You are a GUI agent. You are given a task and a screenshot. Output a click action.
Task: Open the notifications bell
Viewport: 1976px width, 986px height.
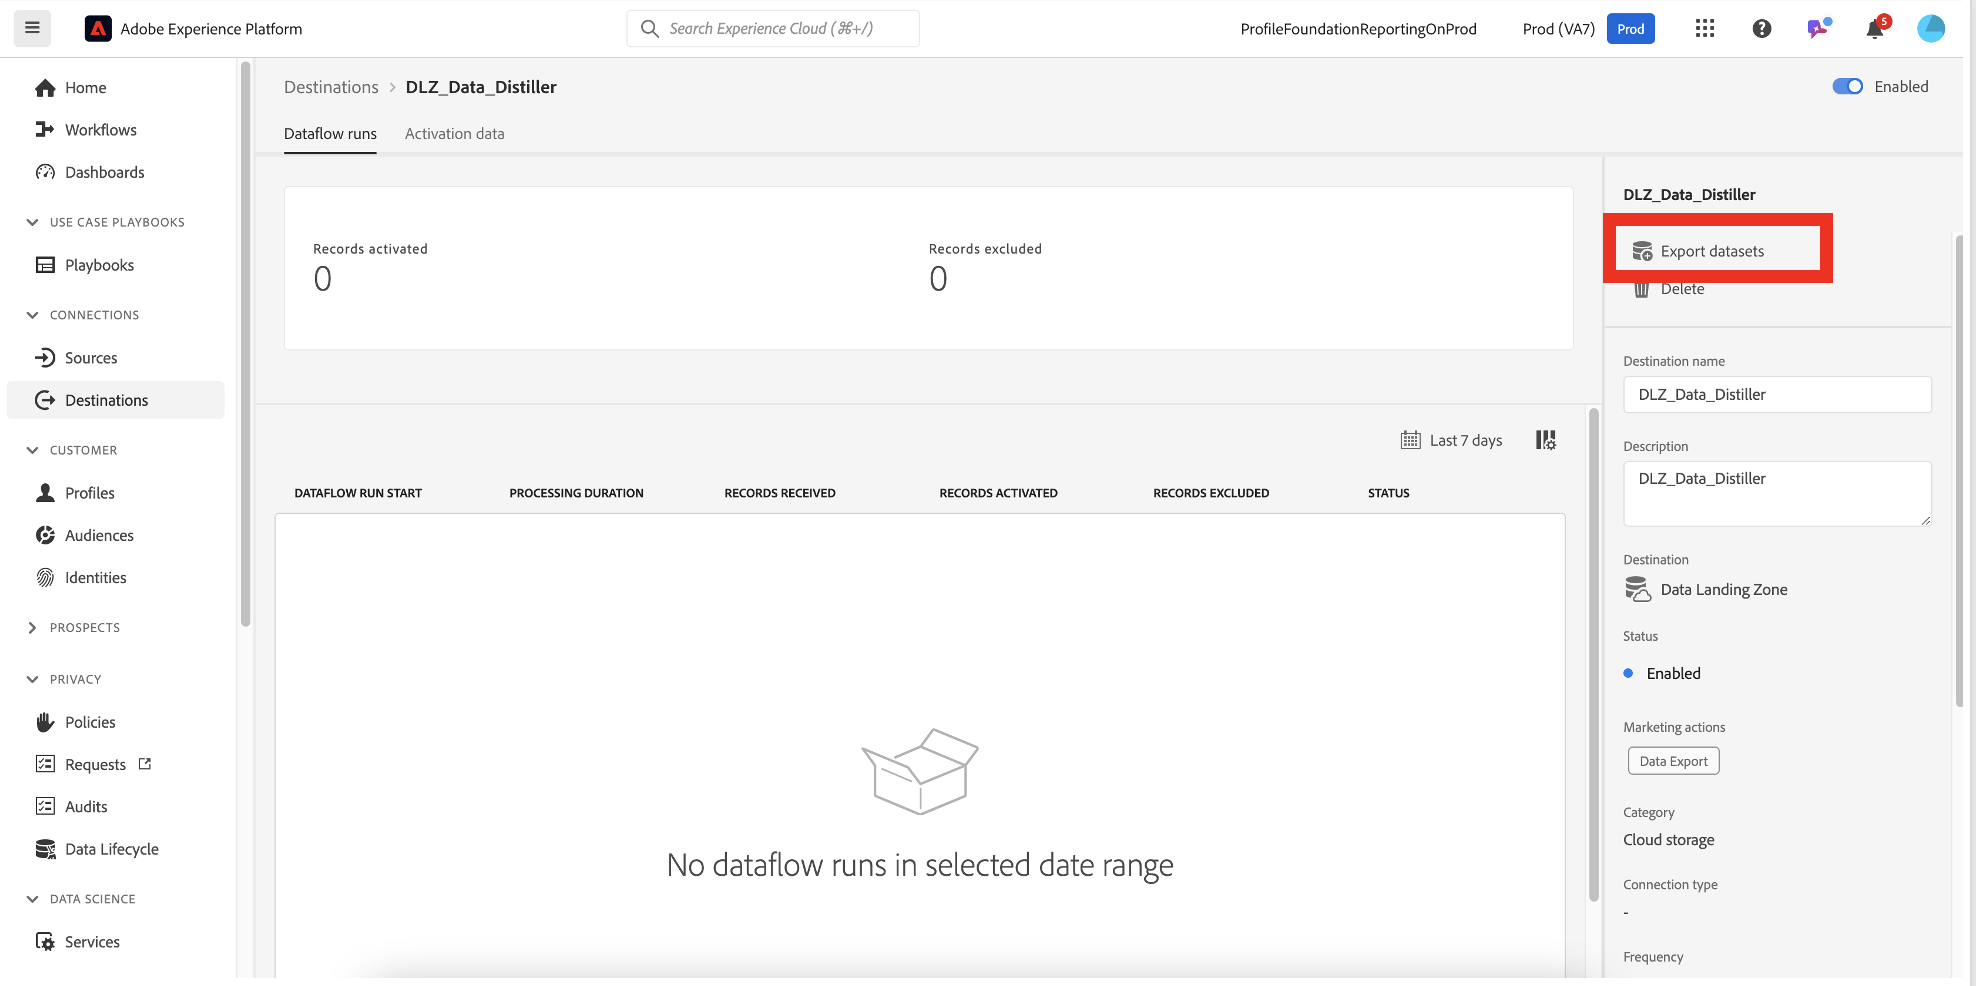coord(1875,29)
